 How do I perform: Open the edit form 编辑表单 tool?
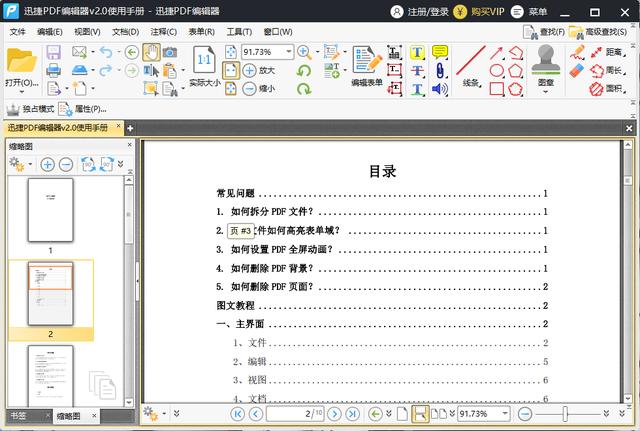367,67
